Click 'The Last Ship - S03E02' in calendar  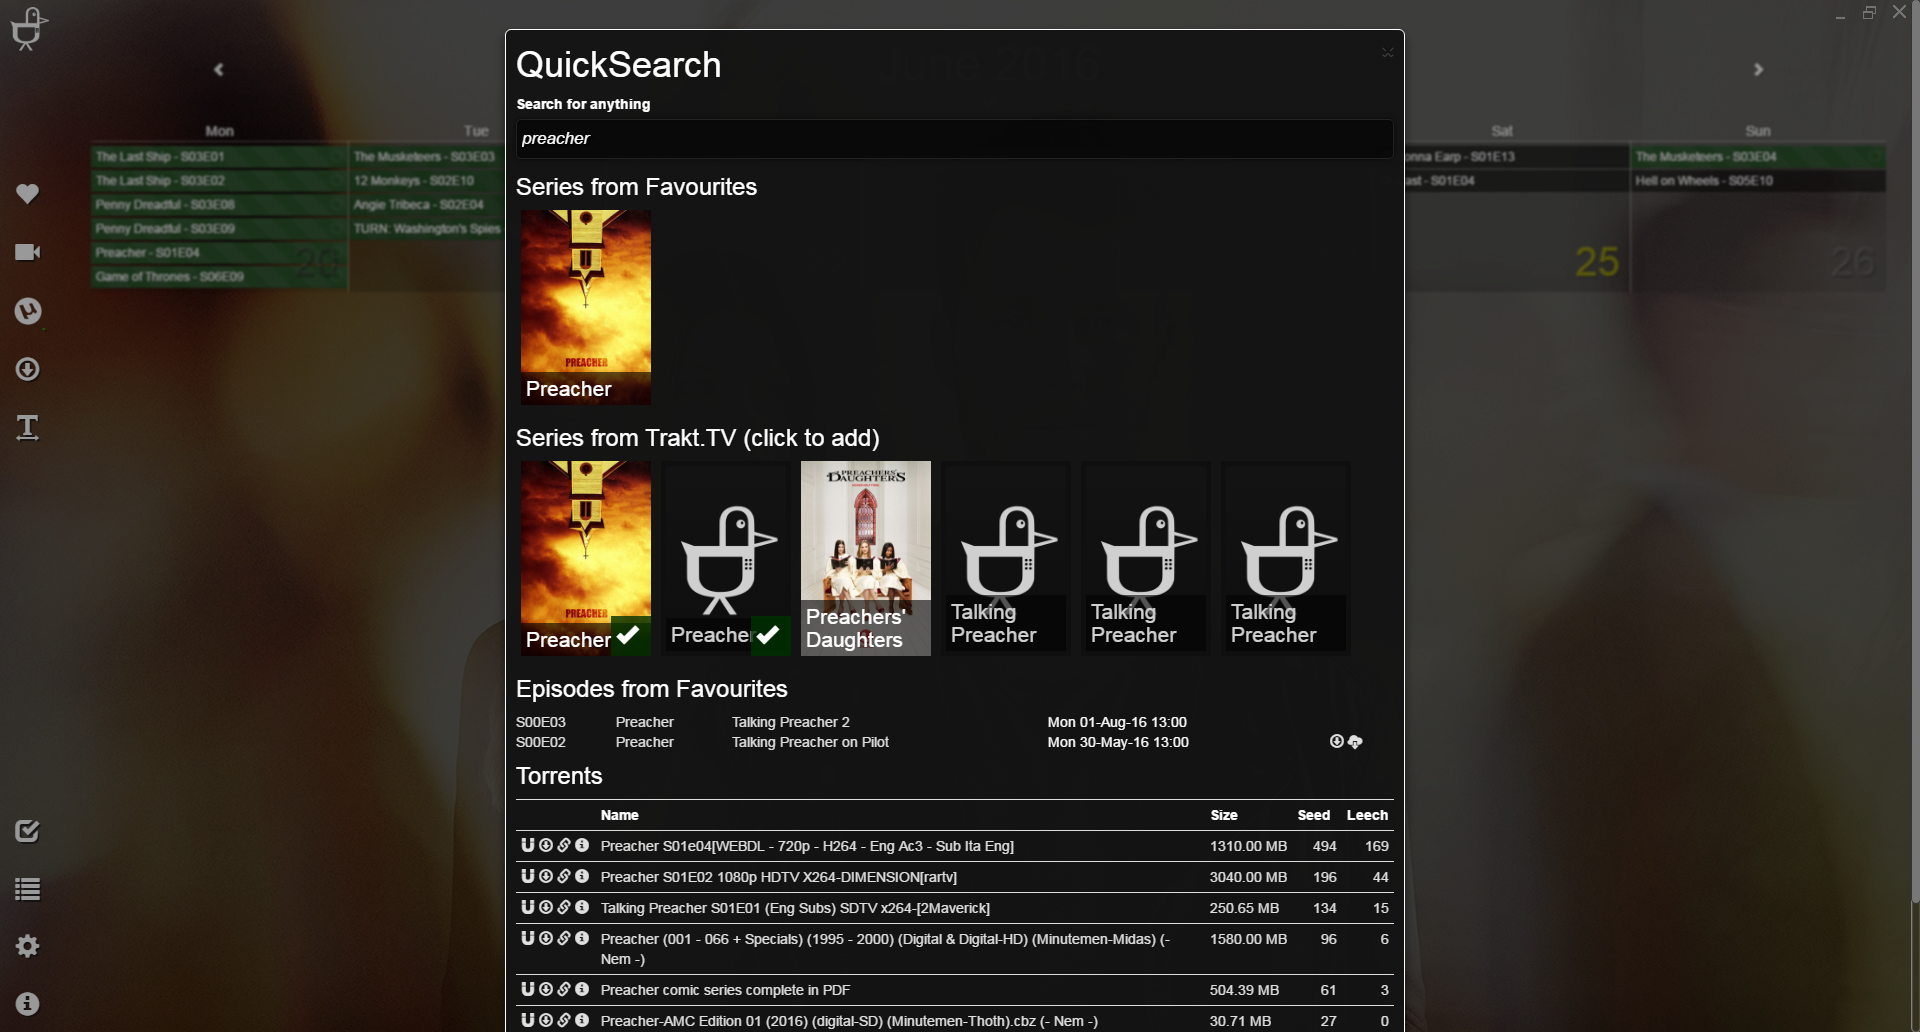(x=219, y=181)
